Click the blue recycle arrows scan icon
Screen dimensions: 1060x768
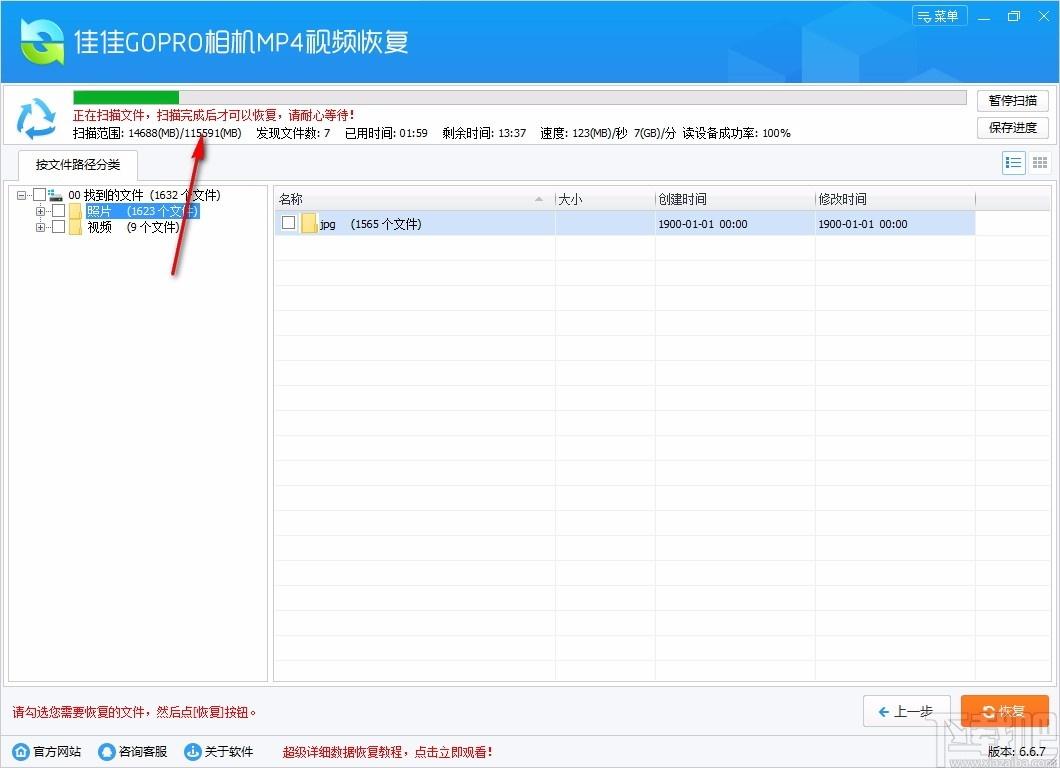[x=37, y=119]
